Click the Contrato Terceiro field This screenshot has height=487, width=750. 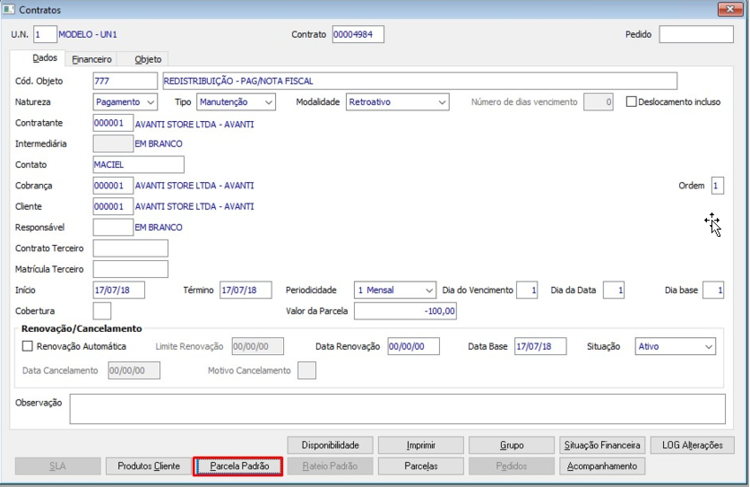coord(131,248)
